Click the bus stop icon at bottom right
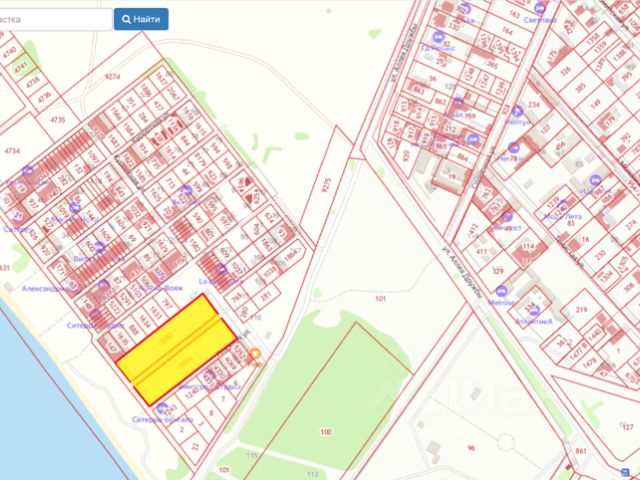This screenshot has width=640, height=480. coord(625,473)
